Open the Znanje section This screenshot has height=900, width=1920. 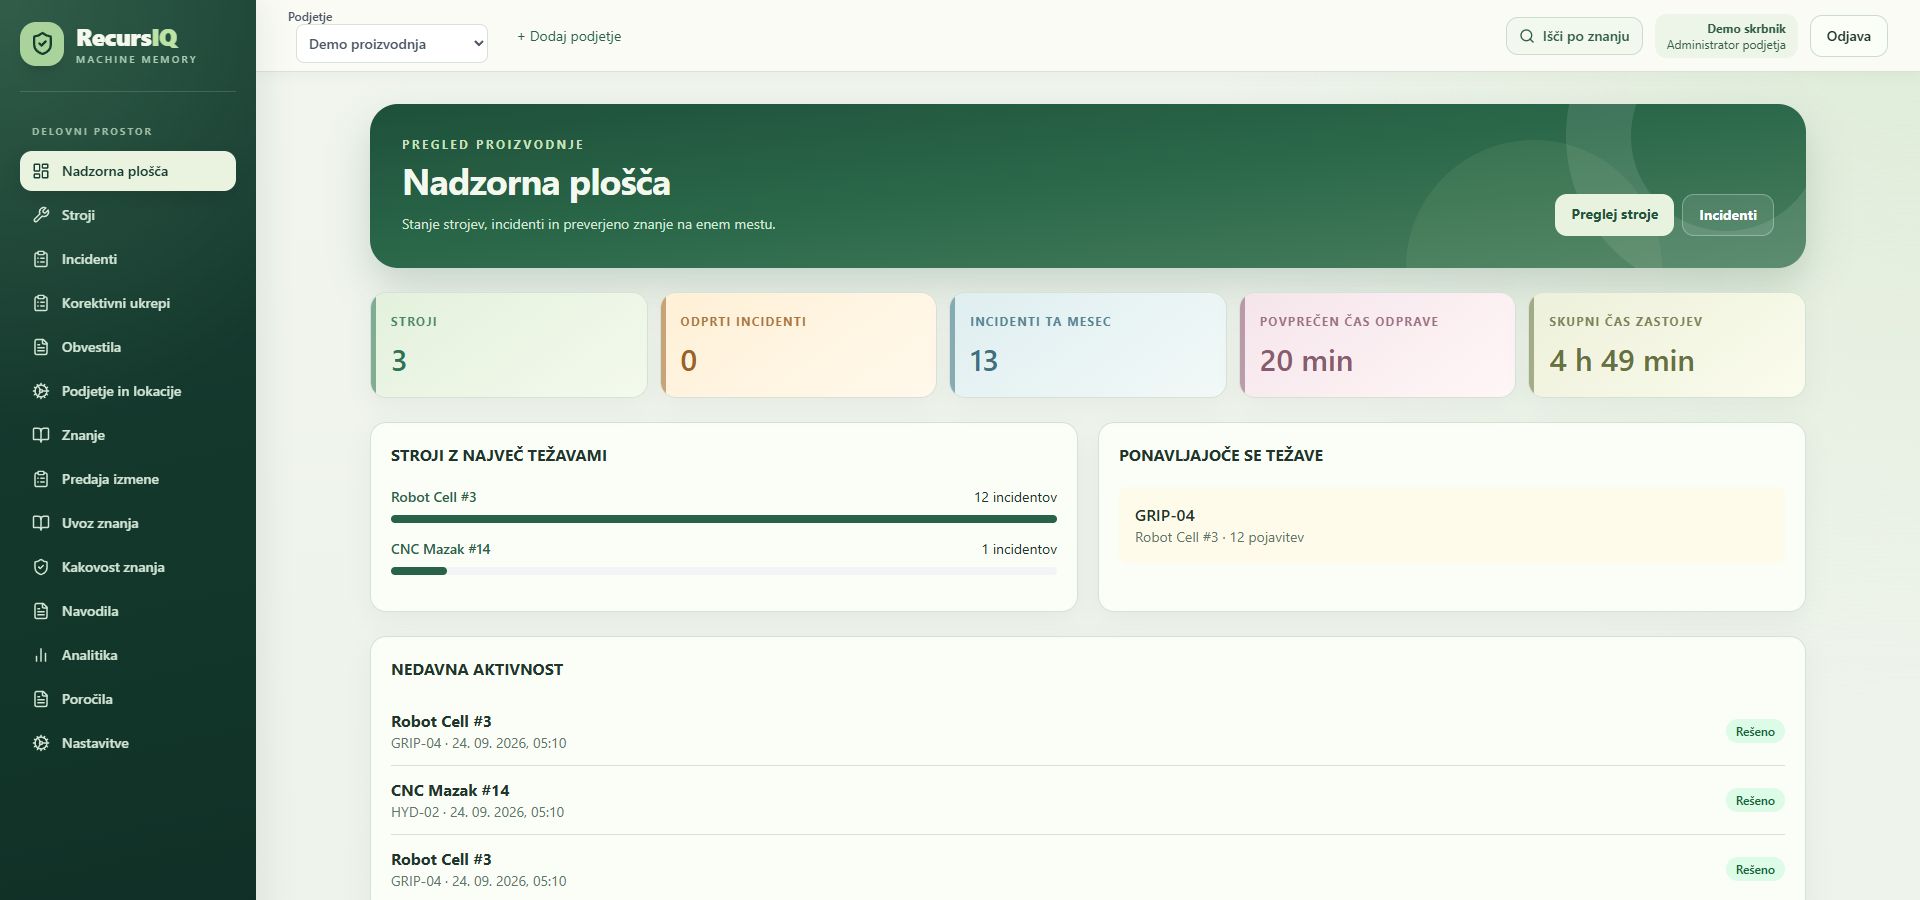point(128,435)
